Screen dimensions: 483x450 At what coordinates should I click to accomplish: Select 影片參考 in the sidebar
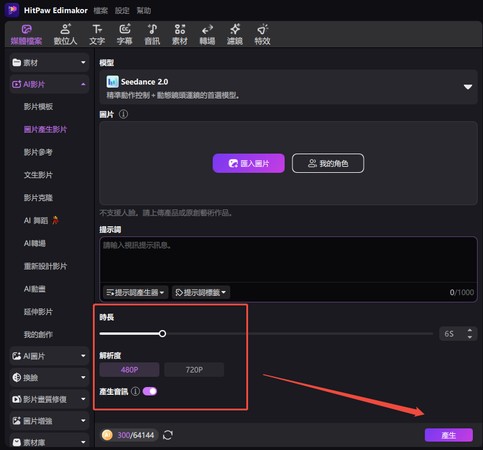pos(38,152)
